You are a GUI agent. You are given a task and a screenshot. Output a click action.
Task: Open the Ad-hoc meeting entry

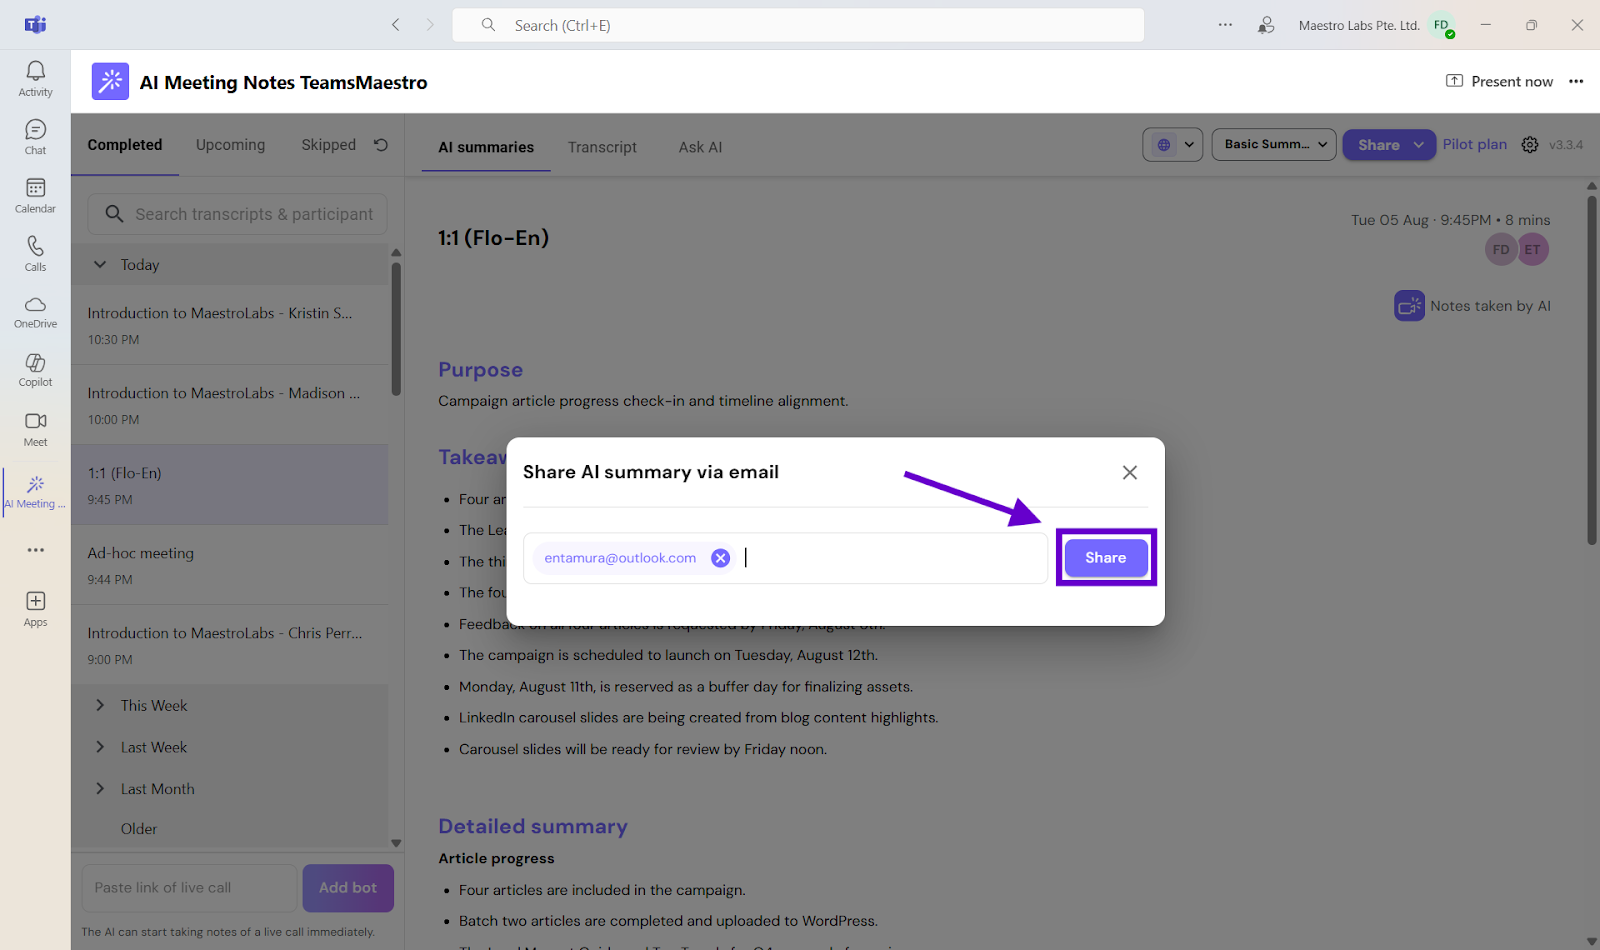229,565
